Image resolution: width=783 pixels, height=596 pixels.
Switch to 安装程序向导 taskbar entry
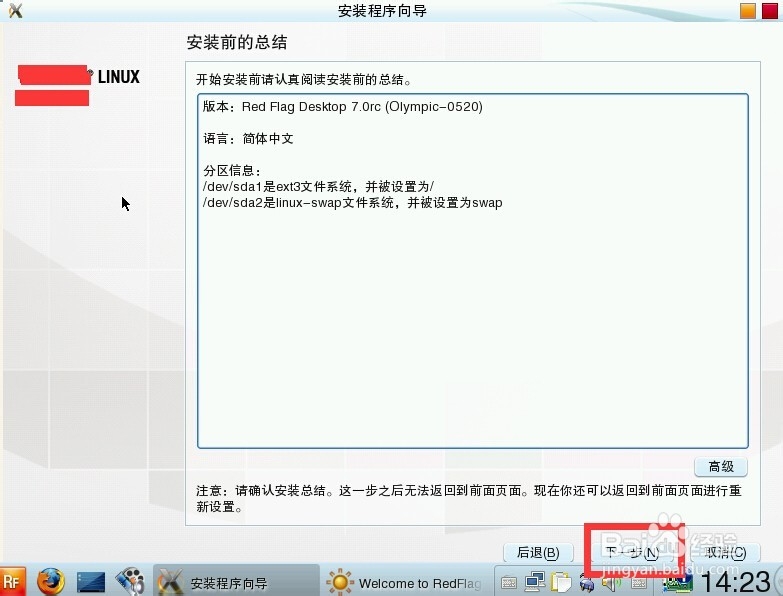pyautogui.click(x=236, y=582)
